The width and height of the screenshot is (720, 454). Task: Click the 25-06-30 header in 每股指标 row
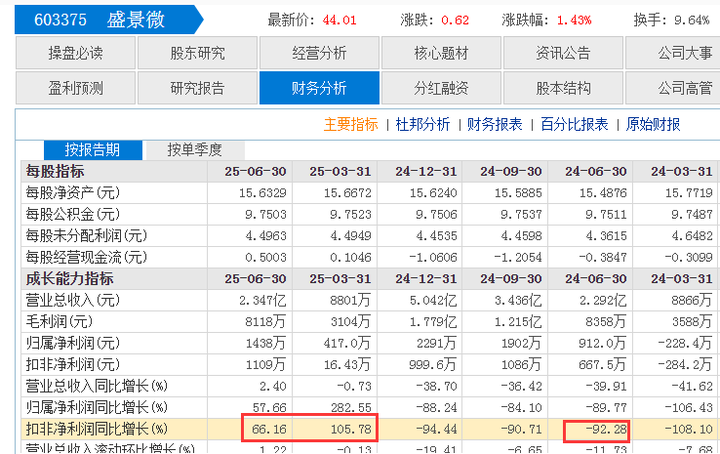coord(255,172)
